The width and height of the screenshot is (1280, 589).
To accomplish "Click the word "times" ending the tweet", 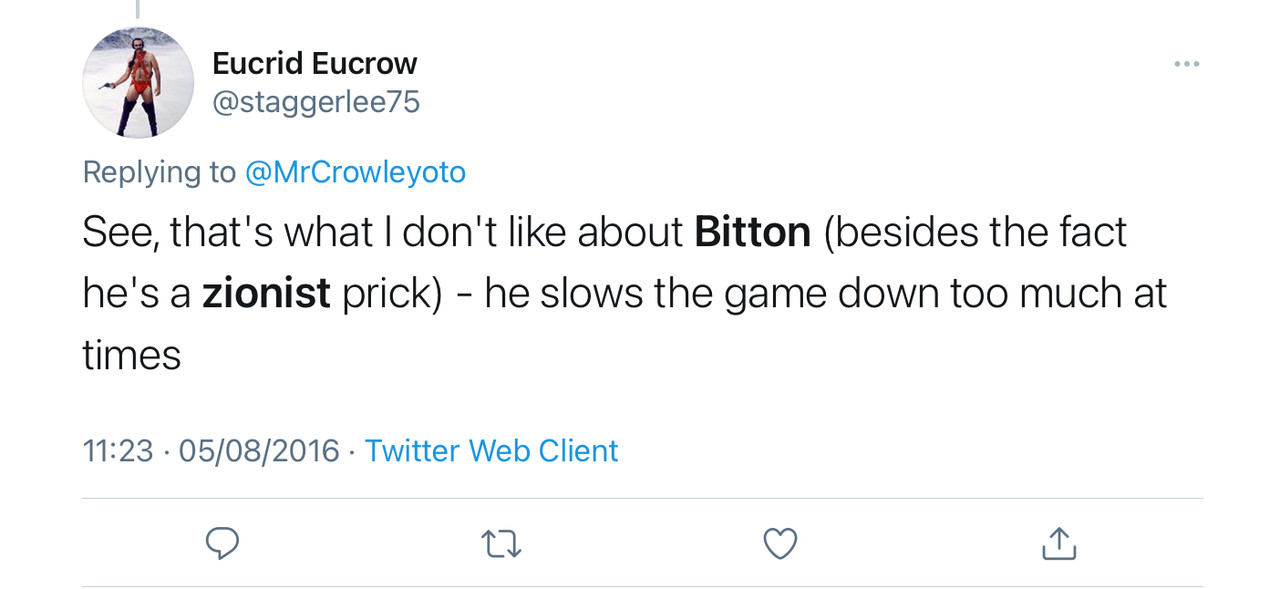I will (131, 355).
